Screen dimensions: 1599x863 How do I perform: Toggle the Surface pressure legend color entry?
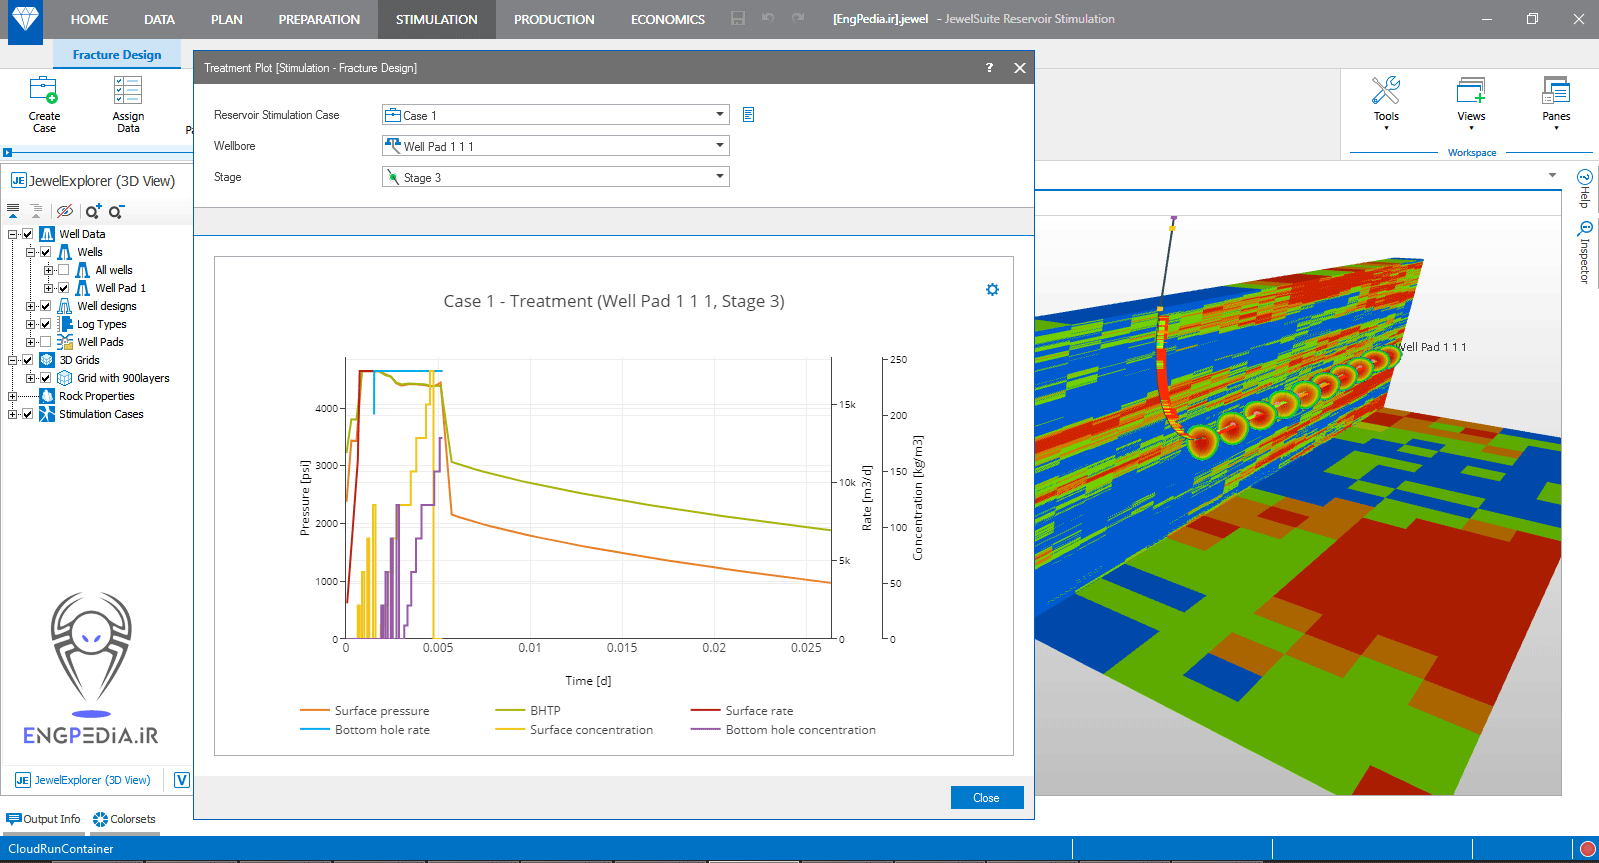[315, 711]
